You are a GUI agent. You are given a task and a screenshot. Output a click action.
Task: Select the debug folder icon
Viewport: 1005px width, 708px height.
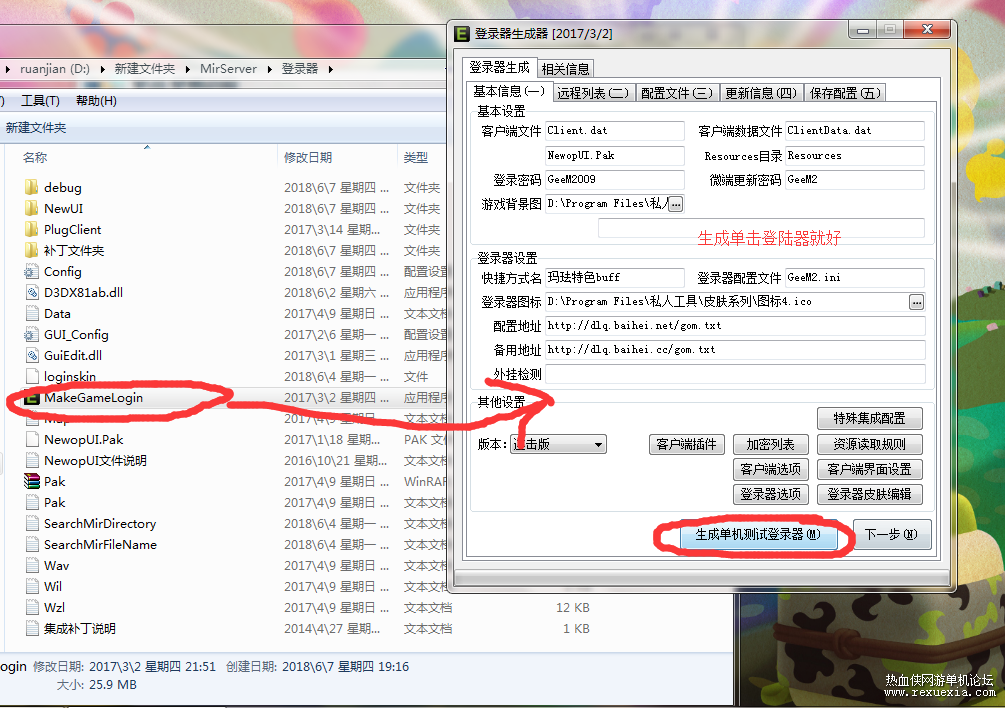pyautogui.click(x=31, y=187)
